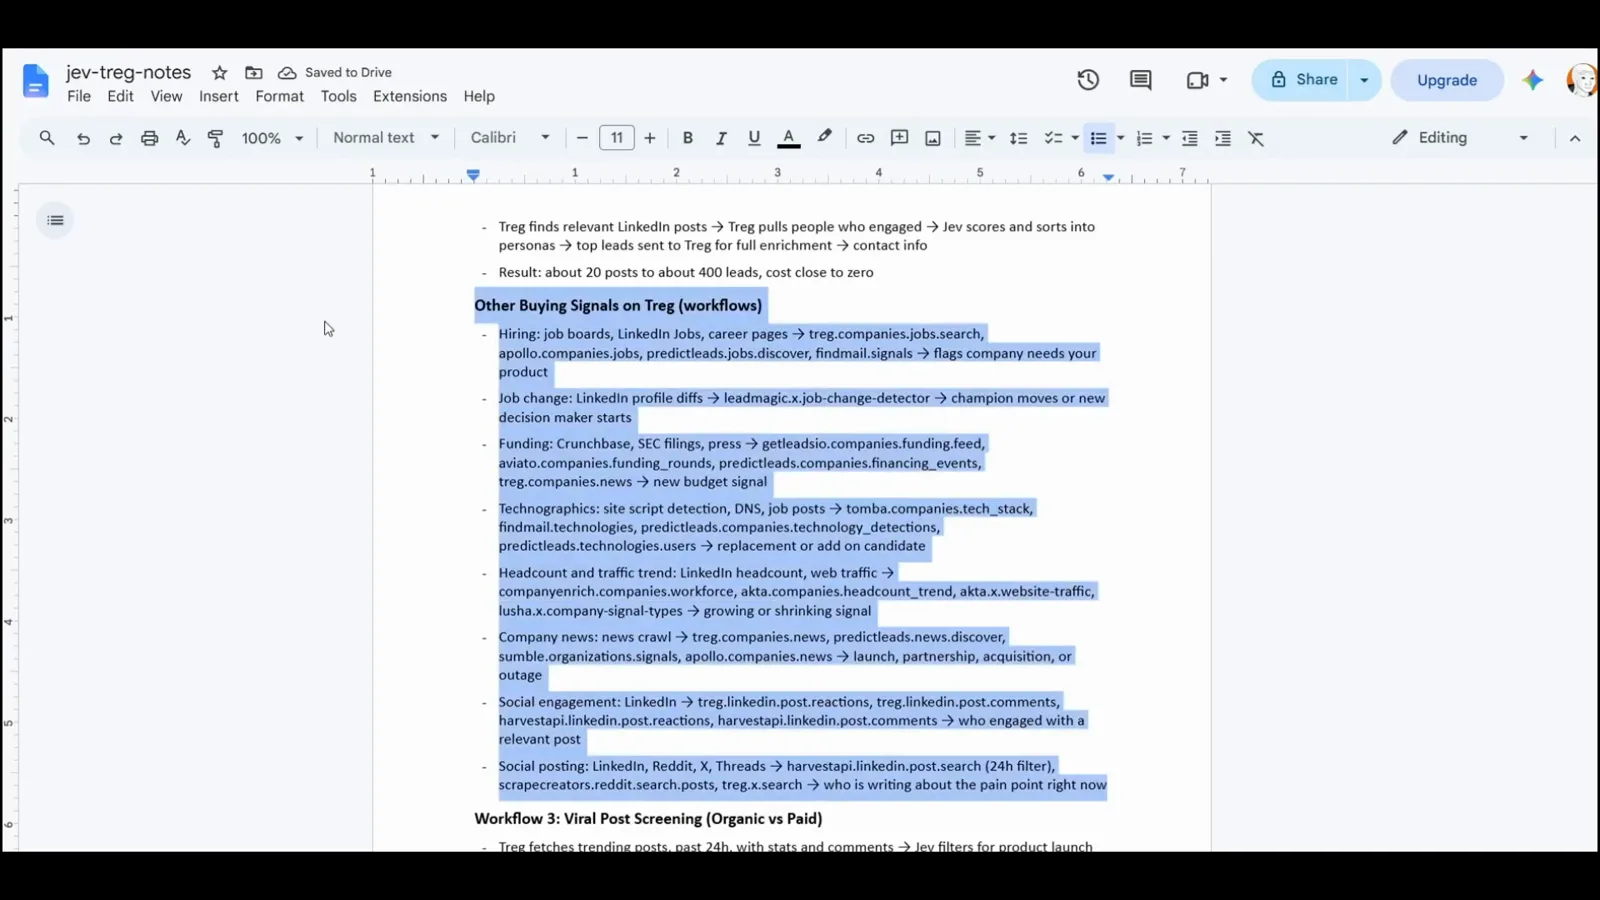Viewport: 1600px width, 900px height.
Task: Decrease indent of selected text
Action: click(1189, 138)
